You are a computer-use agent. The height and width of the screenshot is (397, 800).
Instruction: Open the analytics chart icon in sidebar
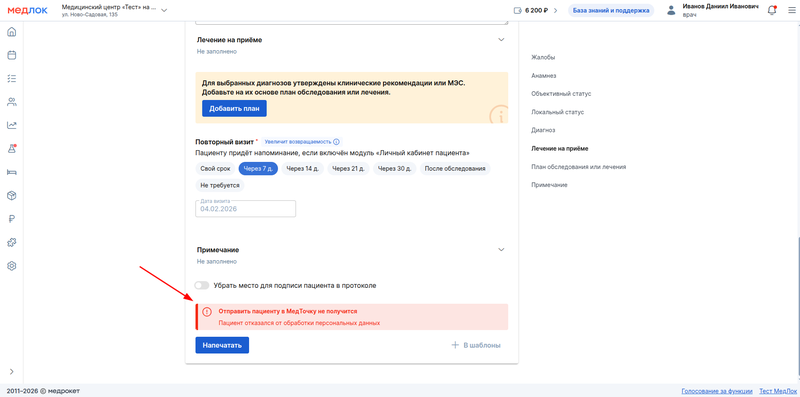12,125
